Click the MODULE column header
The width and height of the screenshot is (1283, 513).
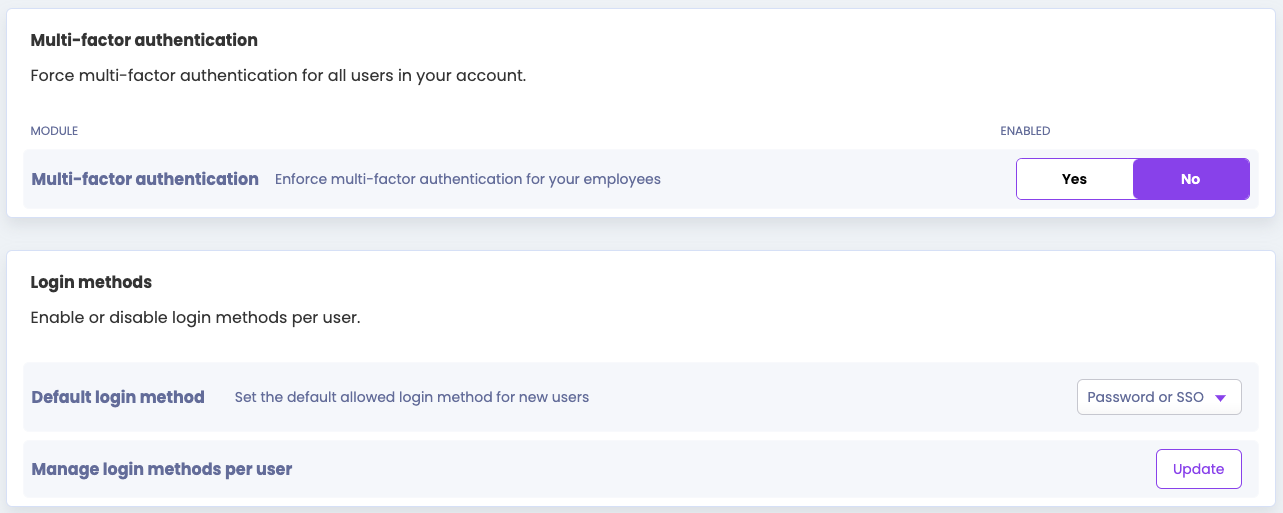tap(54, 131)
